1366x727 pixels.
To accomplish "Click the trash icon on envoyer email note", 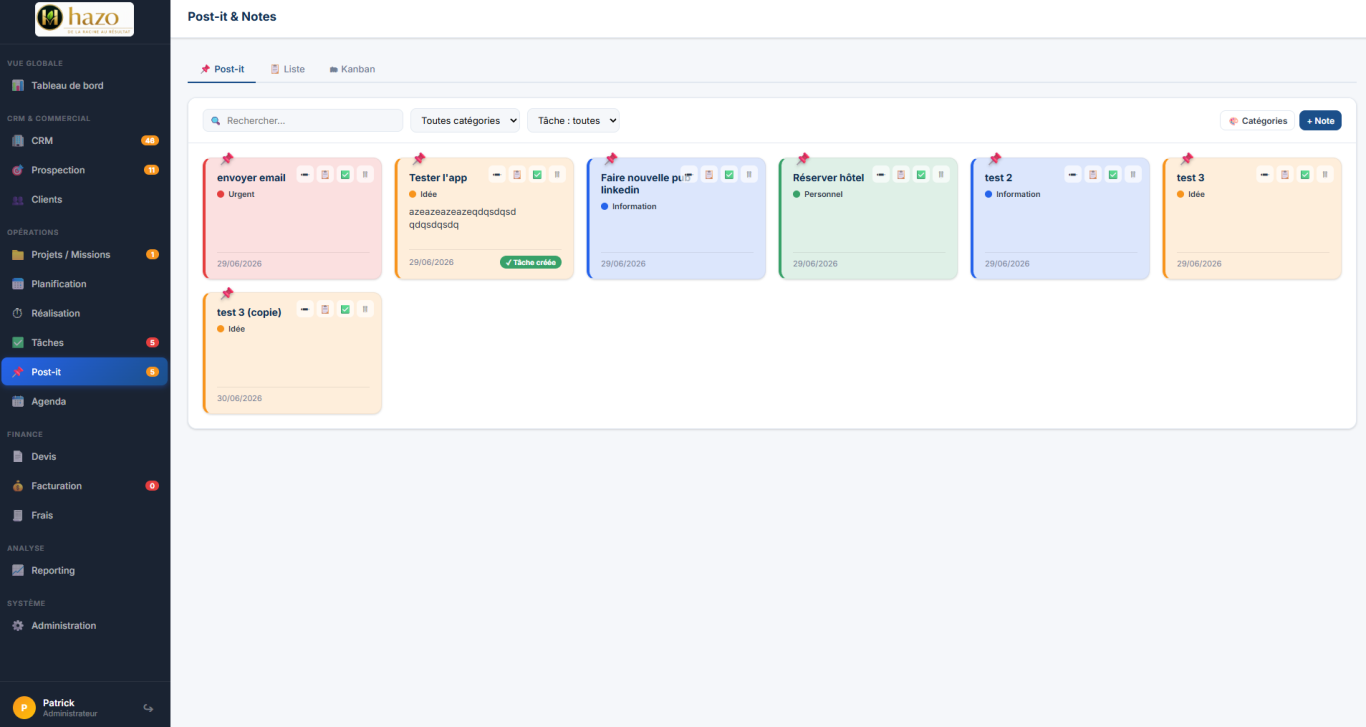I will (365, 174).
